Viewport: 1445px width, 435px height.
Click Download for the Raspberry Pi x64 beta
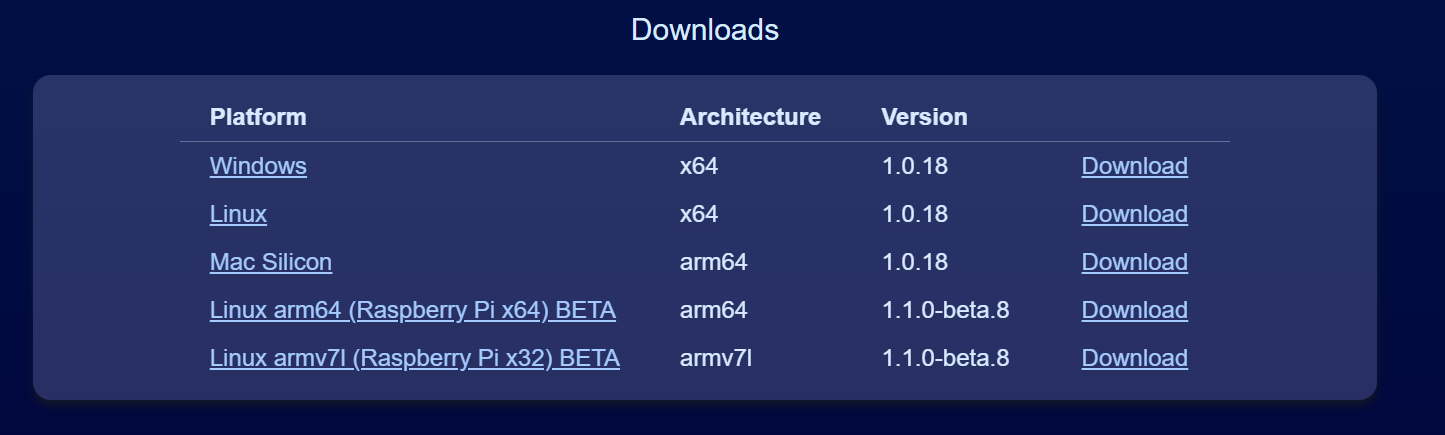coord(1134,310)
